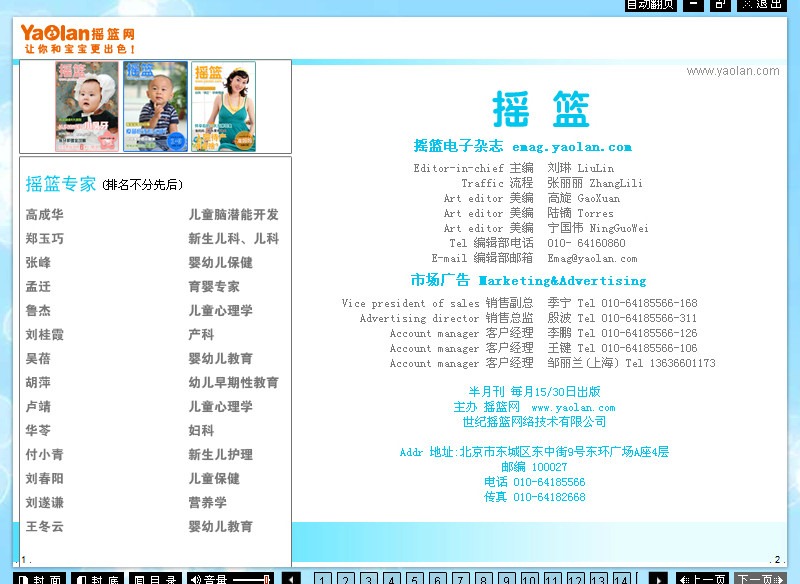
Task: Click the 自动翻页 auto page-turn button
Action: pyautogui.click(x=651, y=5)
